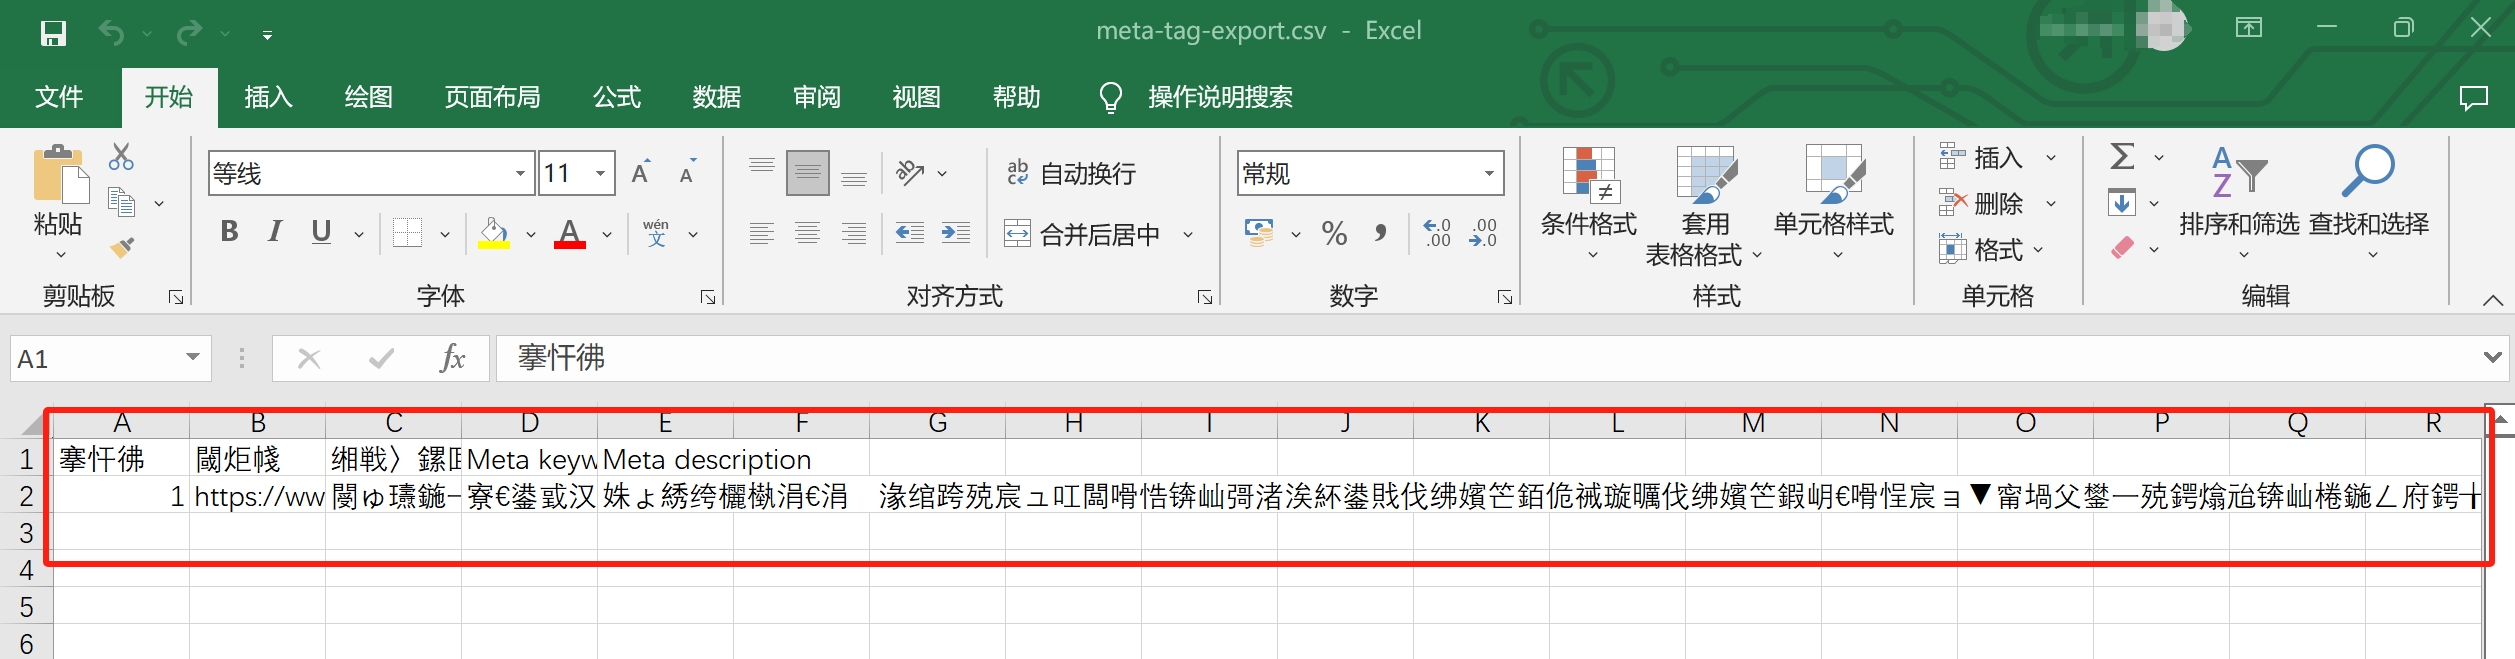
Task: Click the increase indent icon
Action: point(955,234)
